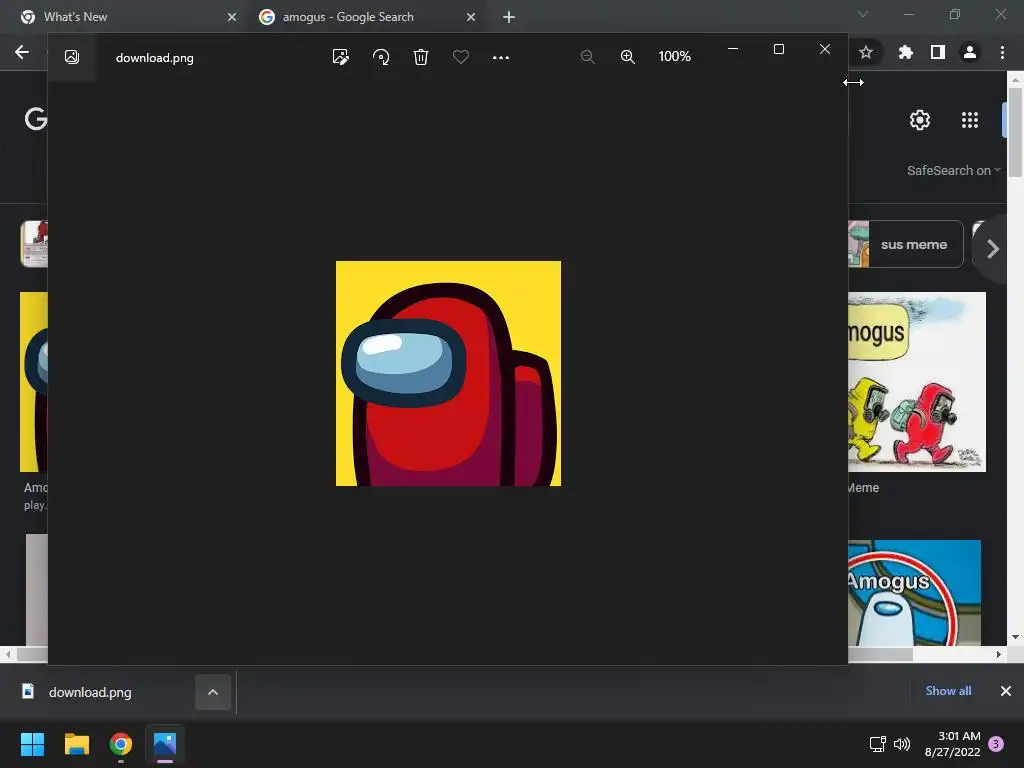The image size is (1024, 768).
Task: Expand the SafeSearch on dropdown
Action: pyautogui.click(x=953, y=170)
